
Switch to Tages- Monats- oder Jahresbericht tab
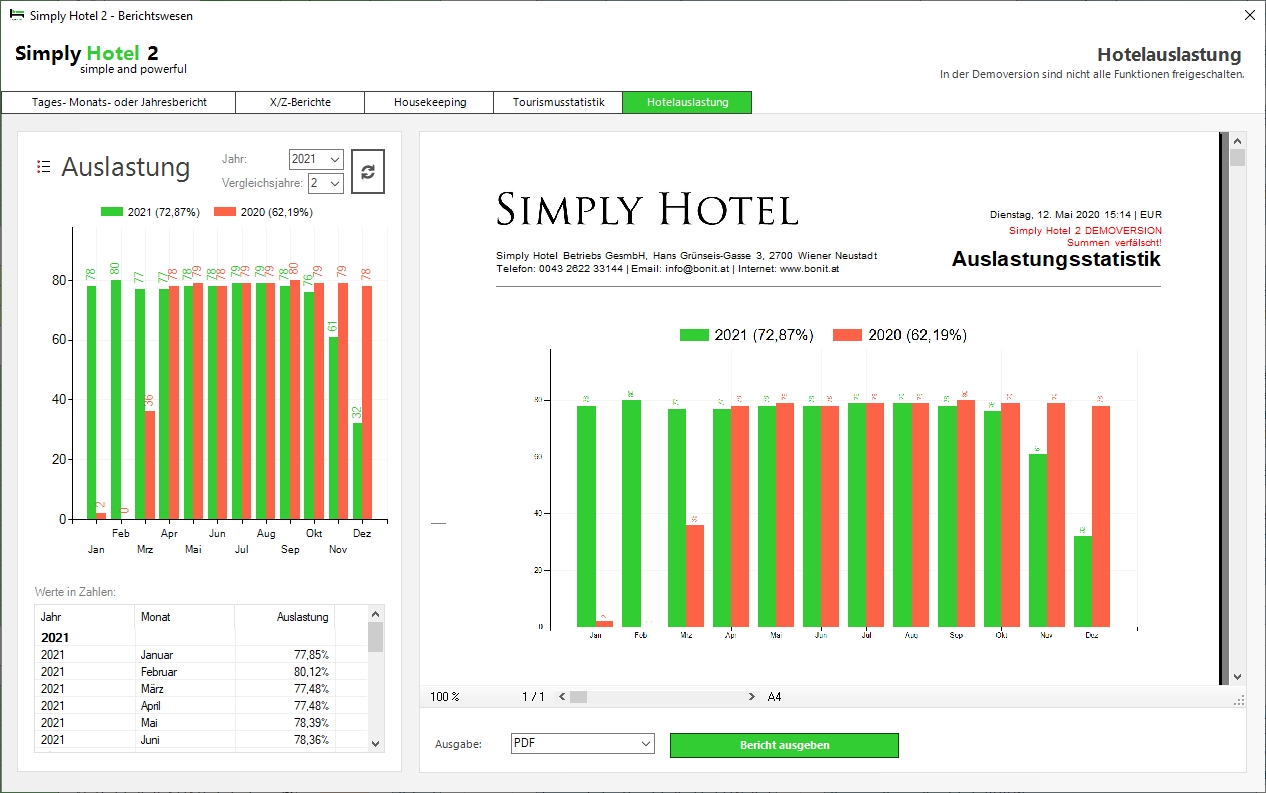click(x=119, y=102)
